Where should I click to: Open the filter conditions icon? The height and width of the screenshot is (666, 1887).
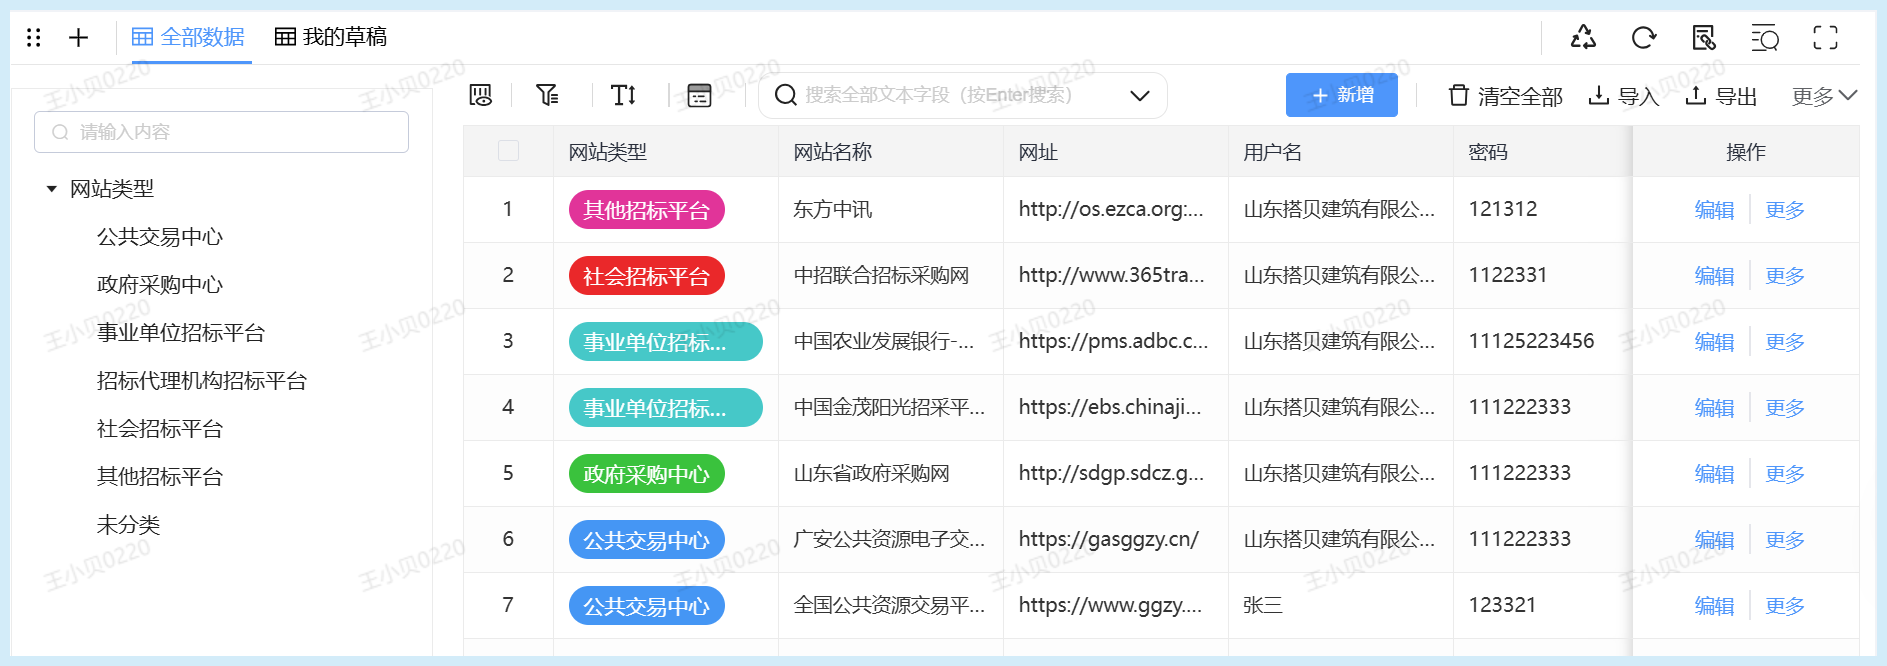point(547,95)
